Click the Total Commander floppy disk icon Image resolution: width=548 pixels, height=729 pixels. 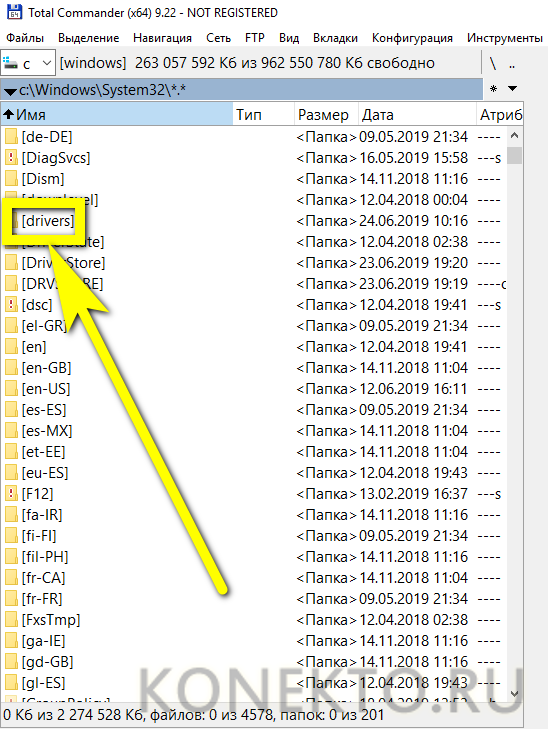pyautogui.click(x=14, y=11)
